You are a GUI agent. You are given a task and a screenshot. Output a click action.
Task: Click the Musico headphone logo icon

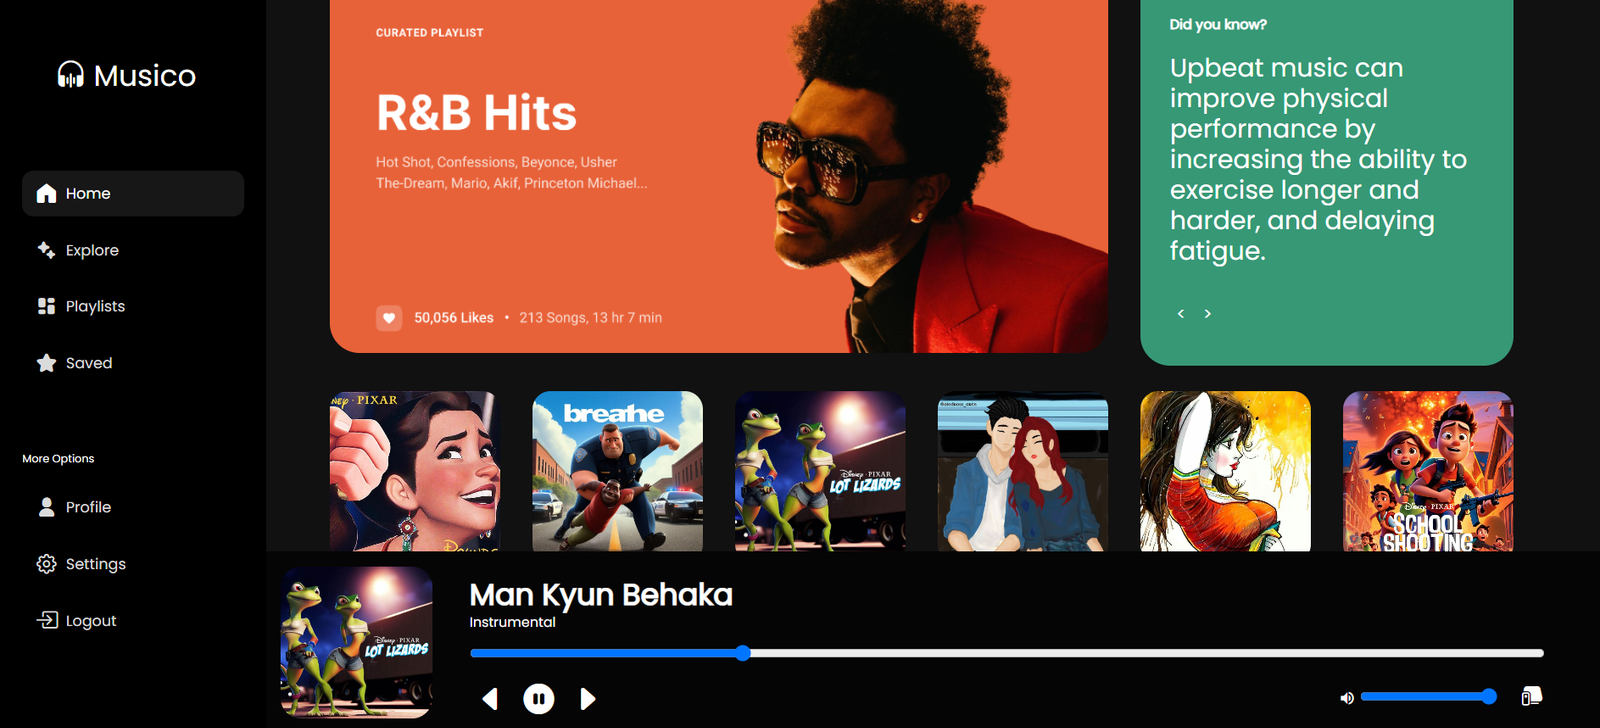pyautogui.click(x=71, y=75)
